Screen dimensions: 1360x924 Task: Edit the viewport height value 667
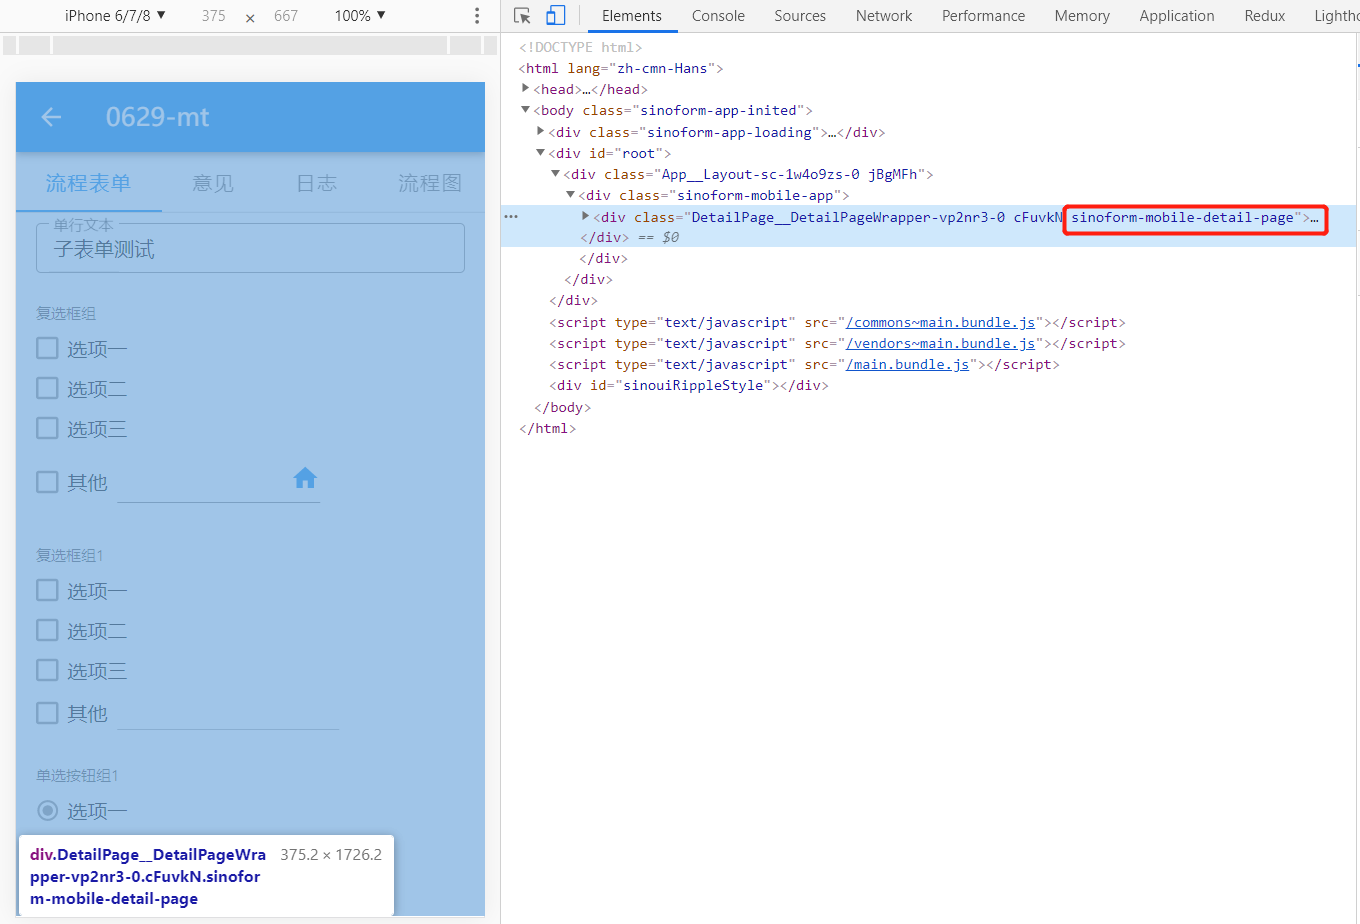[x=286, y=16]
